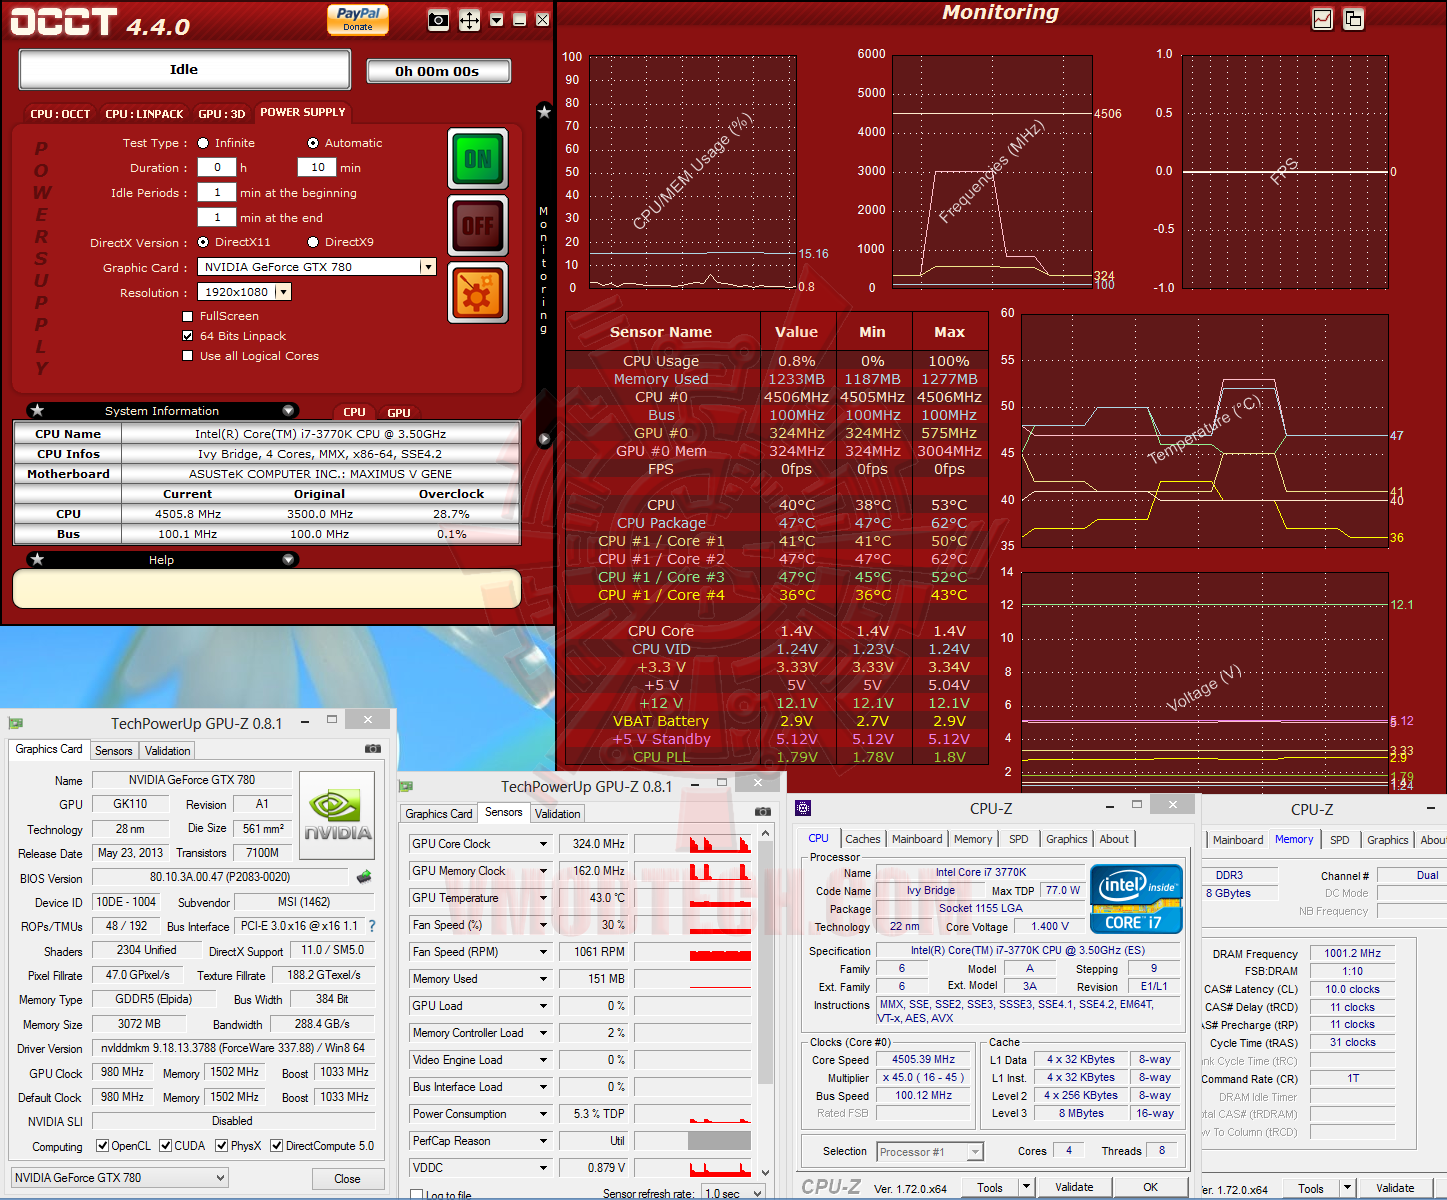Collapse the System Information section arrow
Image resolution: width=1447 pixels, height=1200 pixels.
point(288,410)
